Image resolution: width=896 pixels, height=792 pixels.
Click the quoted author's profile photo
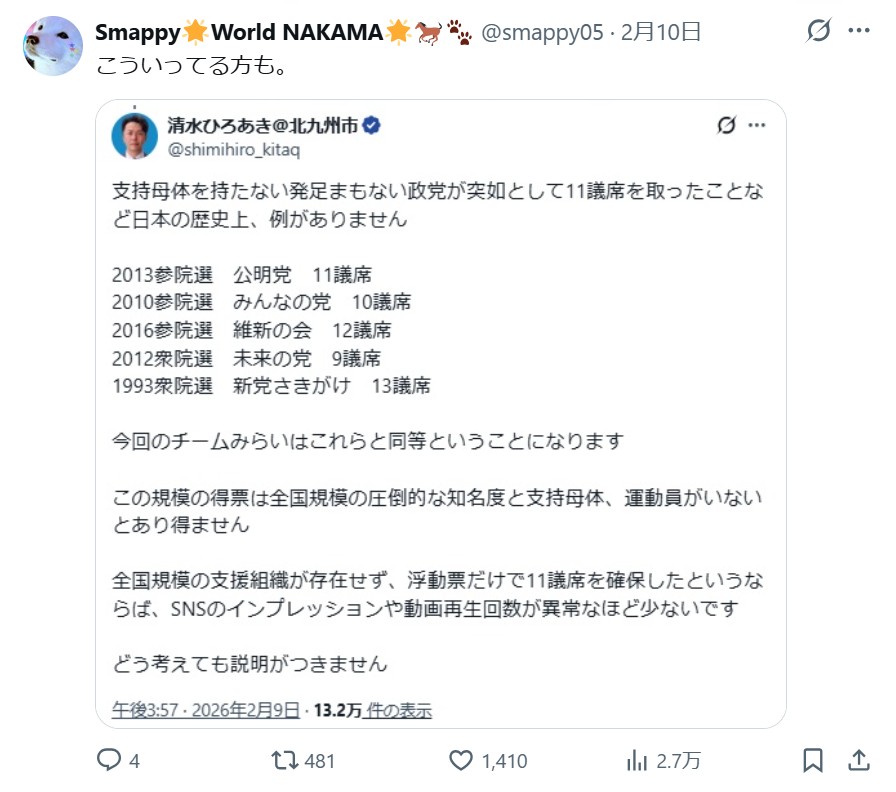[134, 136]
